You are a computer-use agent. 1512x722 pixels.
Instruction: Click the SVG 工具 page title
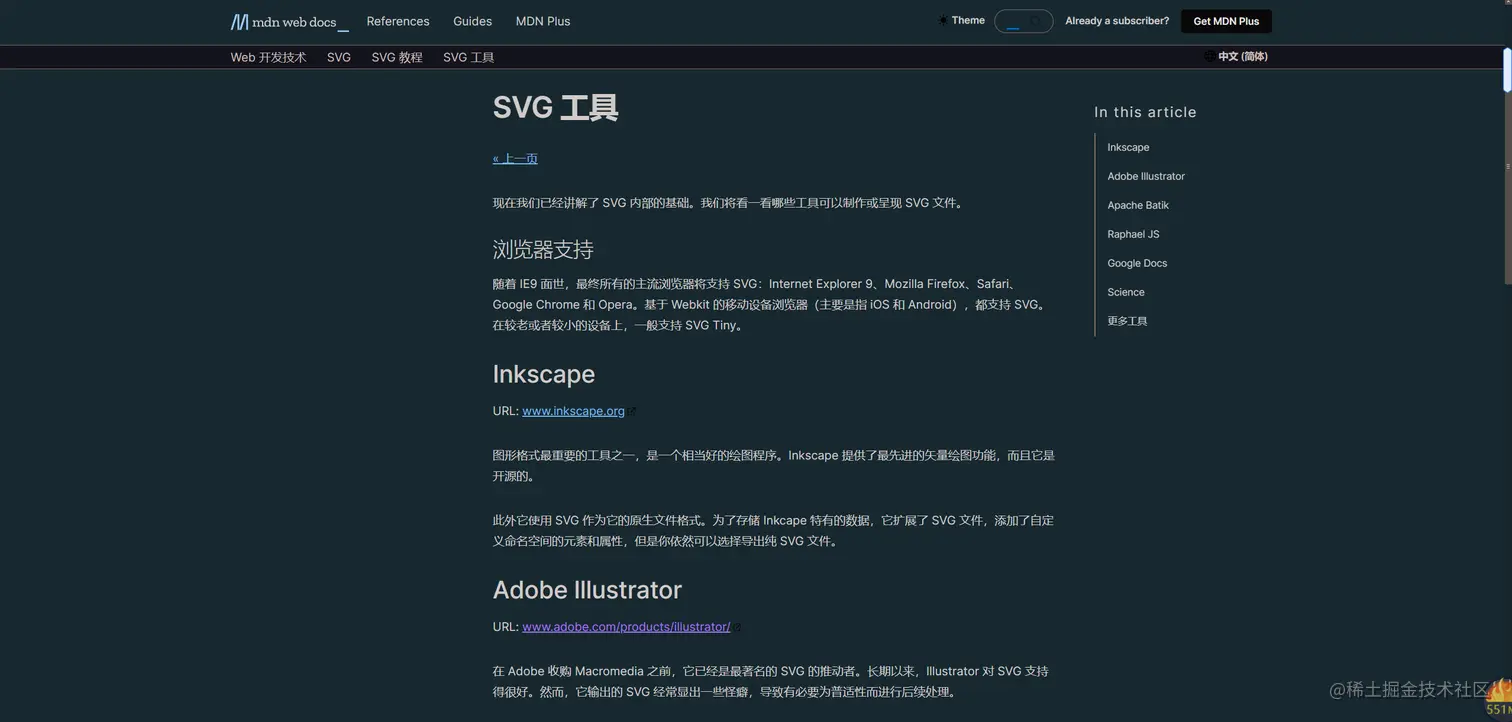pyautogui.click(x=555, y=107)
